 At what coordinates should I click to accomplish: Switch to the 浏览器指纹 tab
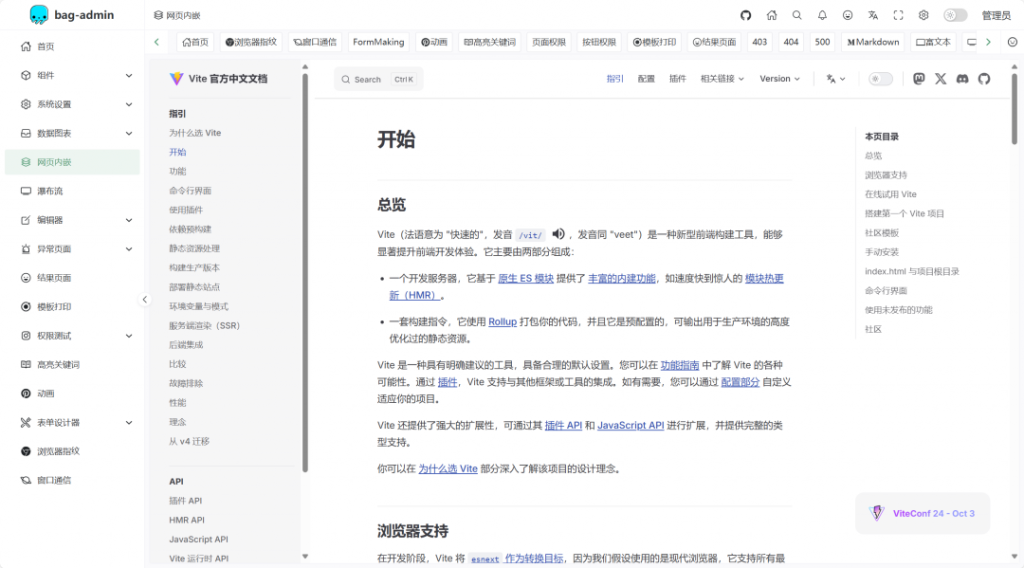(251, 42)
